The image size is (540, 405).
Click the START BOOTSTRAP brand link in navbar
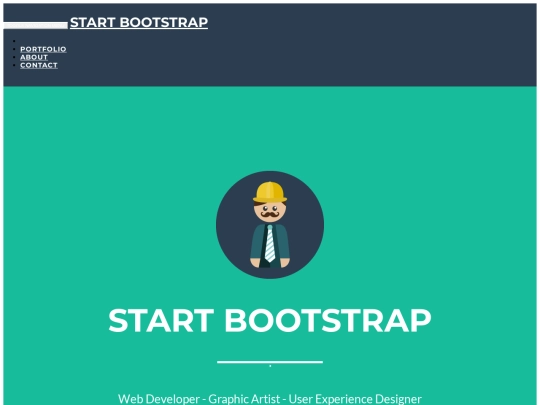click(x=139, y=22)
